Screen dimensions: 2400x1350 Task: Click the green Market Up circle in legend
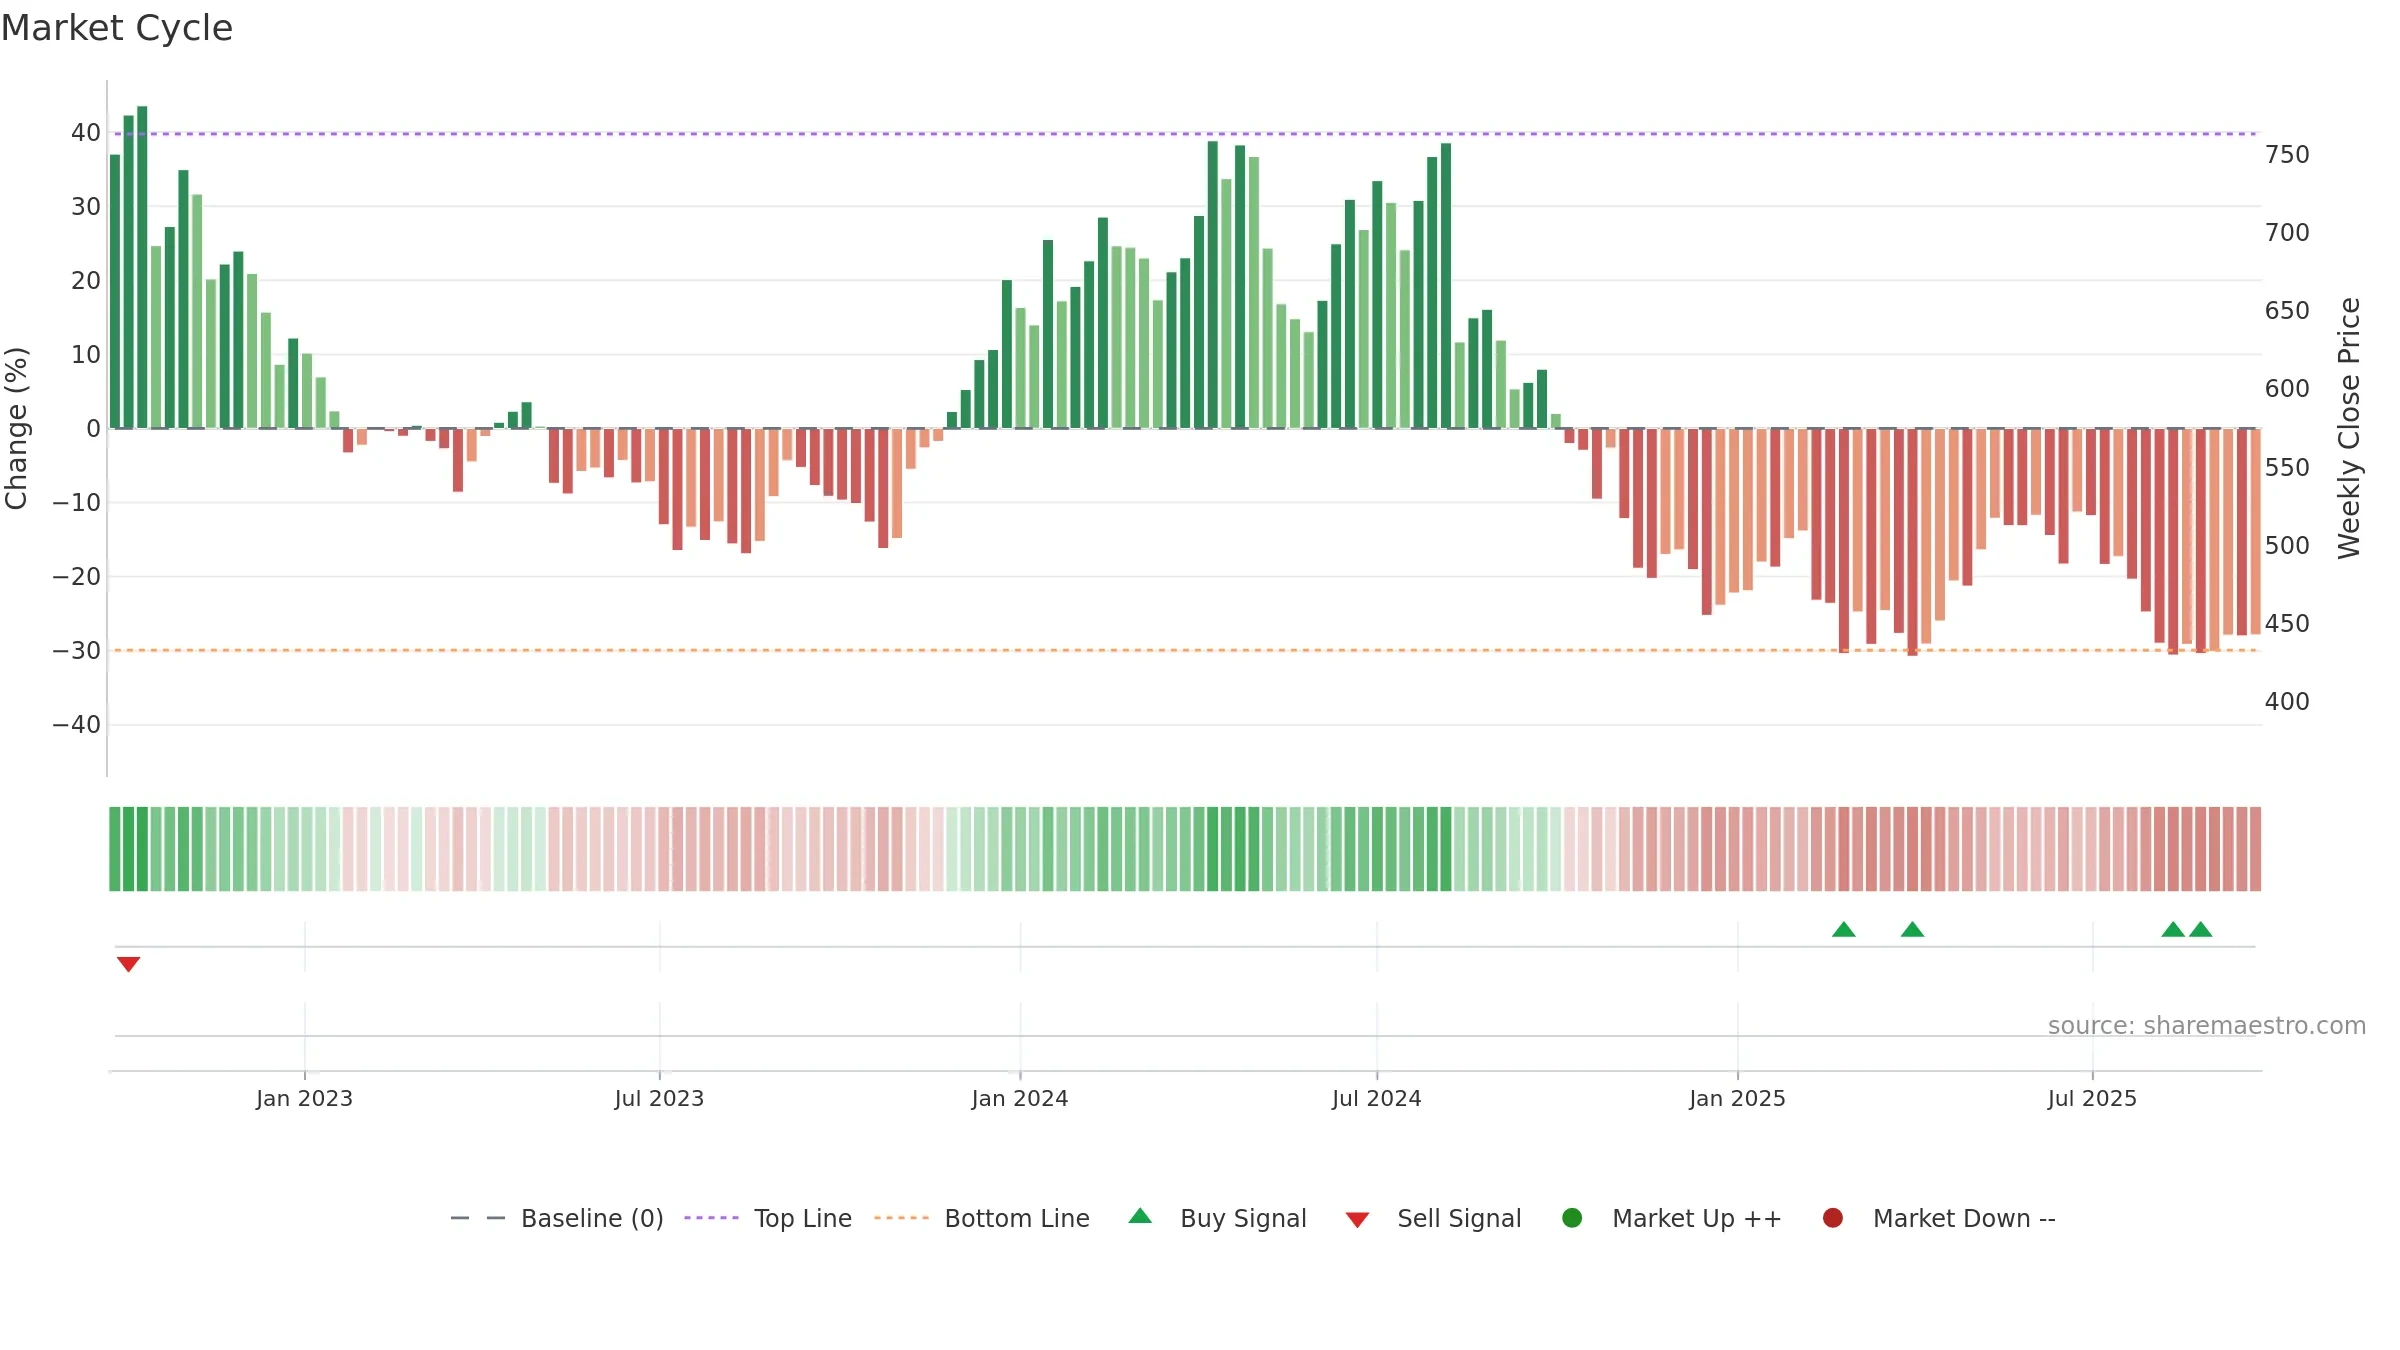tap(1572, 1218)
